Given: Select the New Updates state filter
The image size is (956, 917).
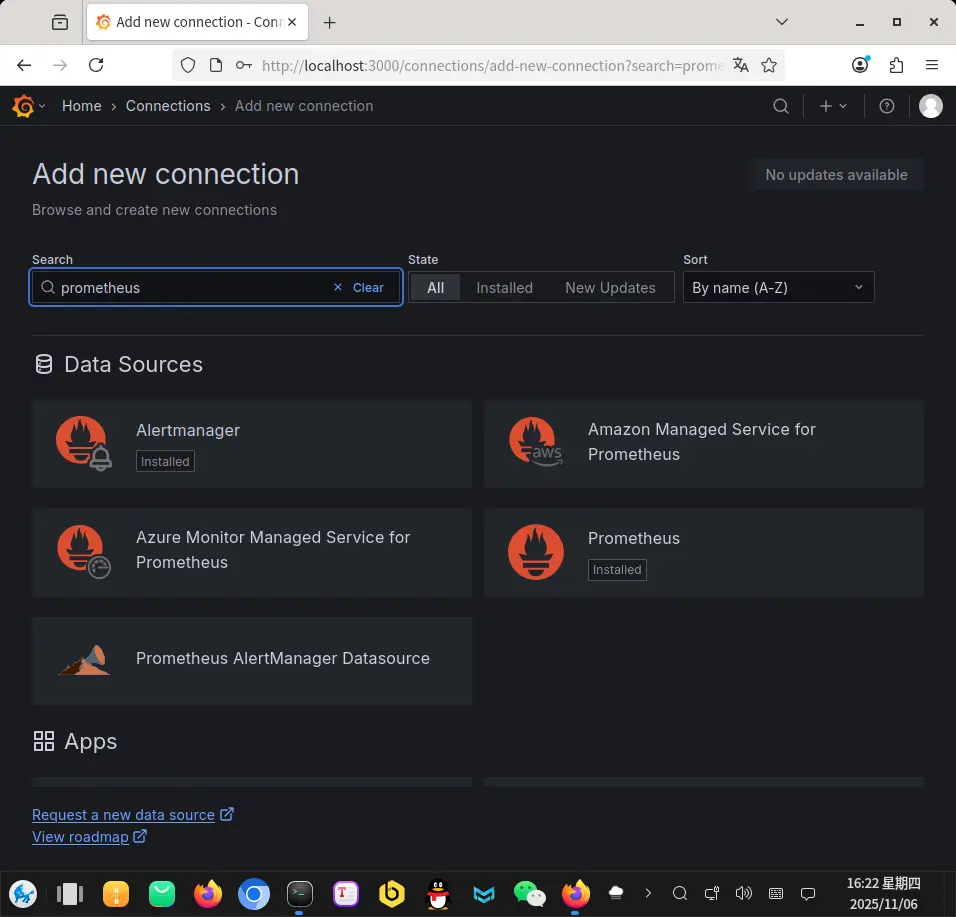Looking at the screenshot, I should pos(610,287).
